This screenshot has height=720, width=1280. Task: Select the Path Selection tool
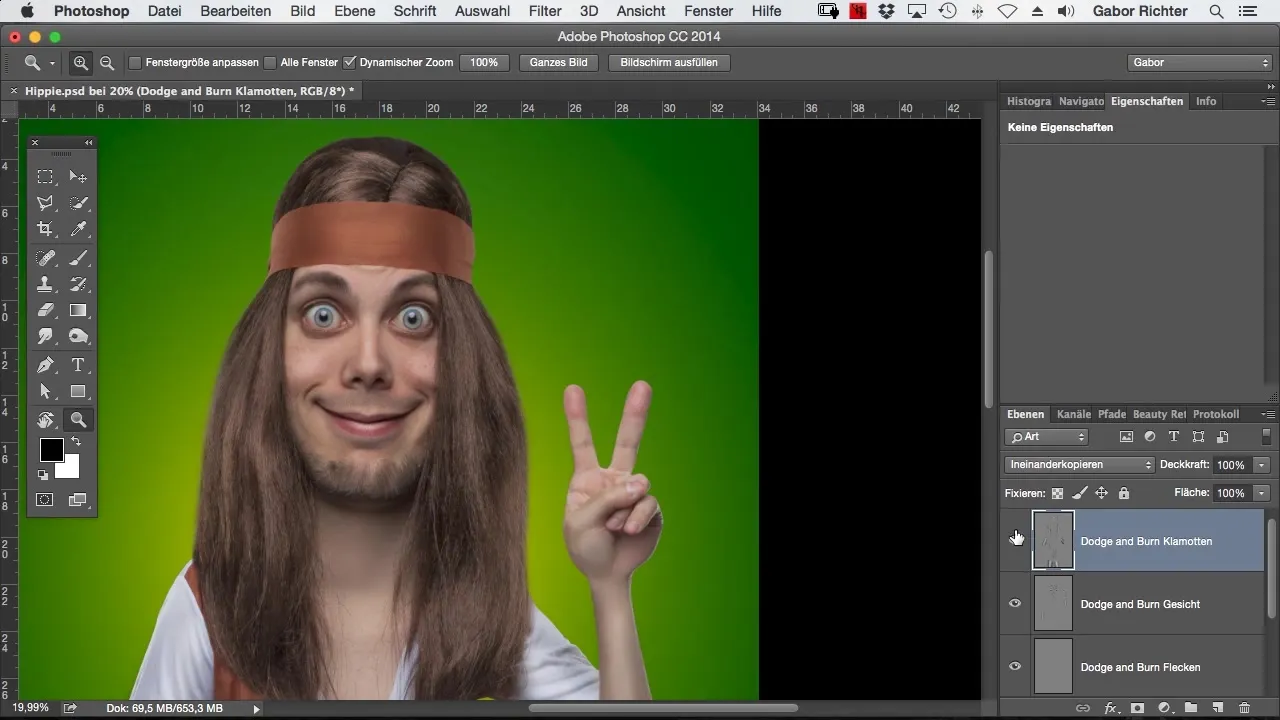[45, 391]
